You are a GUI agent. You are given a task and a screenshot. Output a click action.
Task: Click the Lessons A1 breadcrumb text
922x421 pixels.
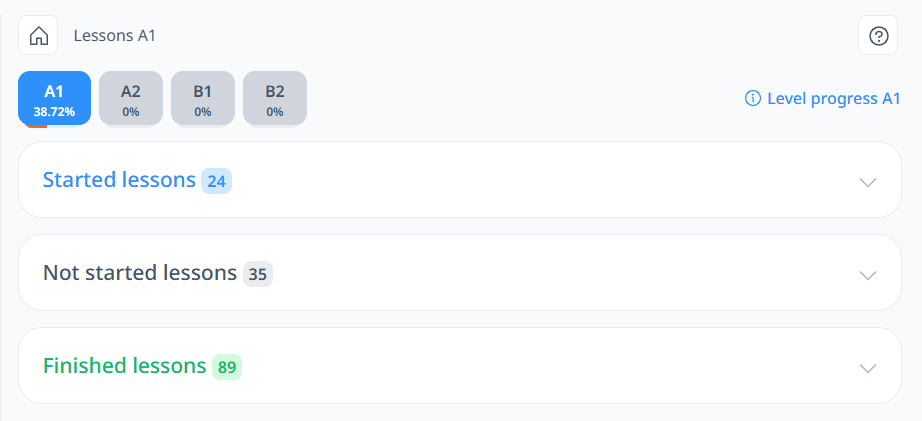tap(115, 36)
